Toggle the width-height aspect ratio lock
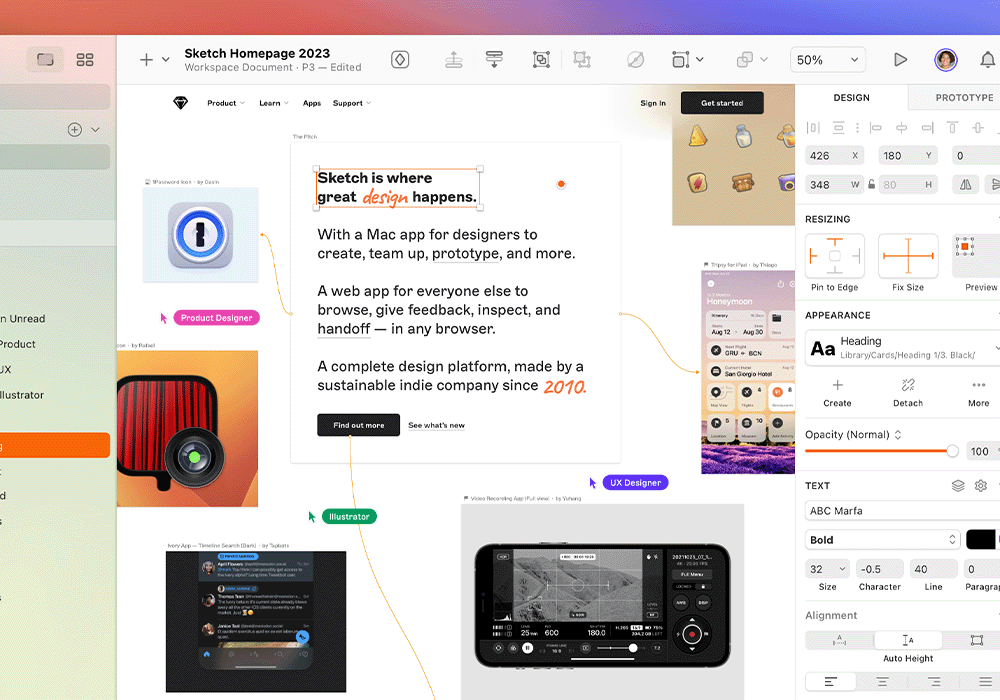This screenshot has width=1000, height=700. tap(871, 185)
